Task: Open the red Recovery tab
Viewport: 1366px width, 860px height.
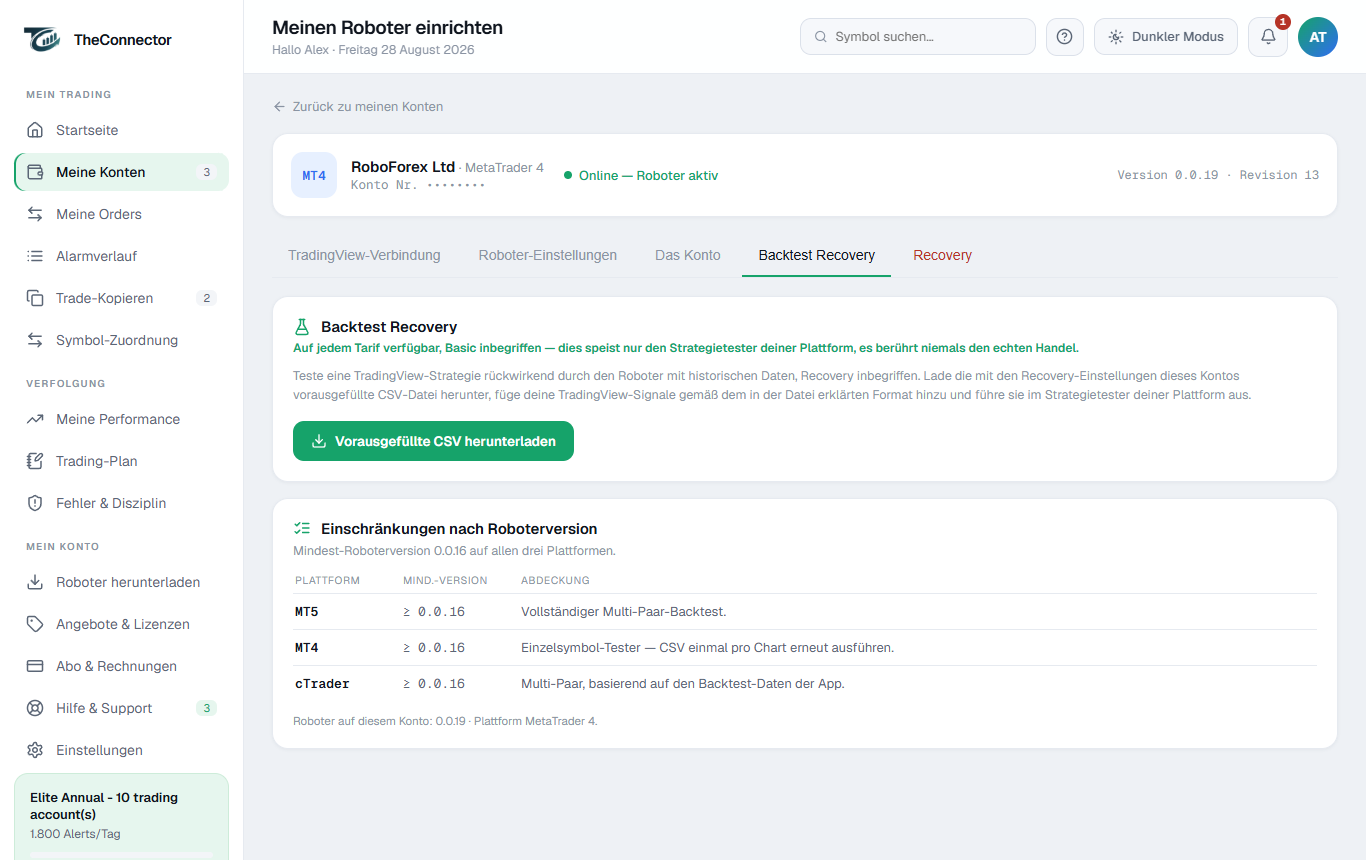Action: click(942, 255)
